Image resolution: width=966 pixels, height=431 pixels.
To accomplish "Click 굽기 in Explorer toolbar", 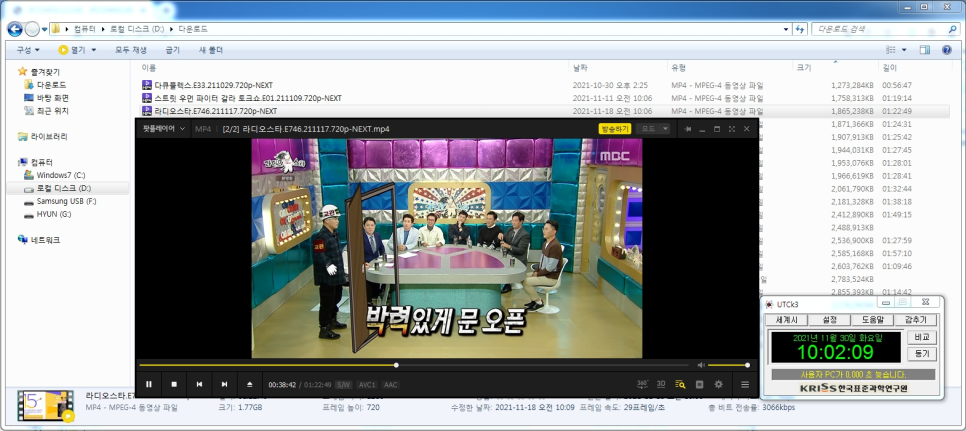I will click(x=172, y=50).
